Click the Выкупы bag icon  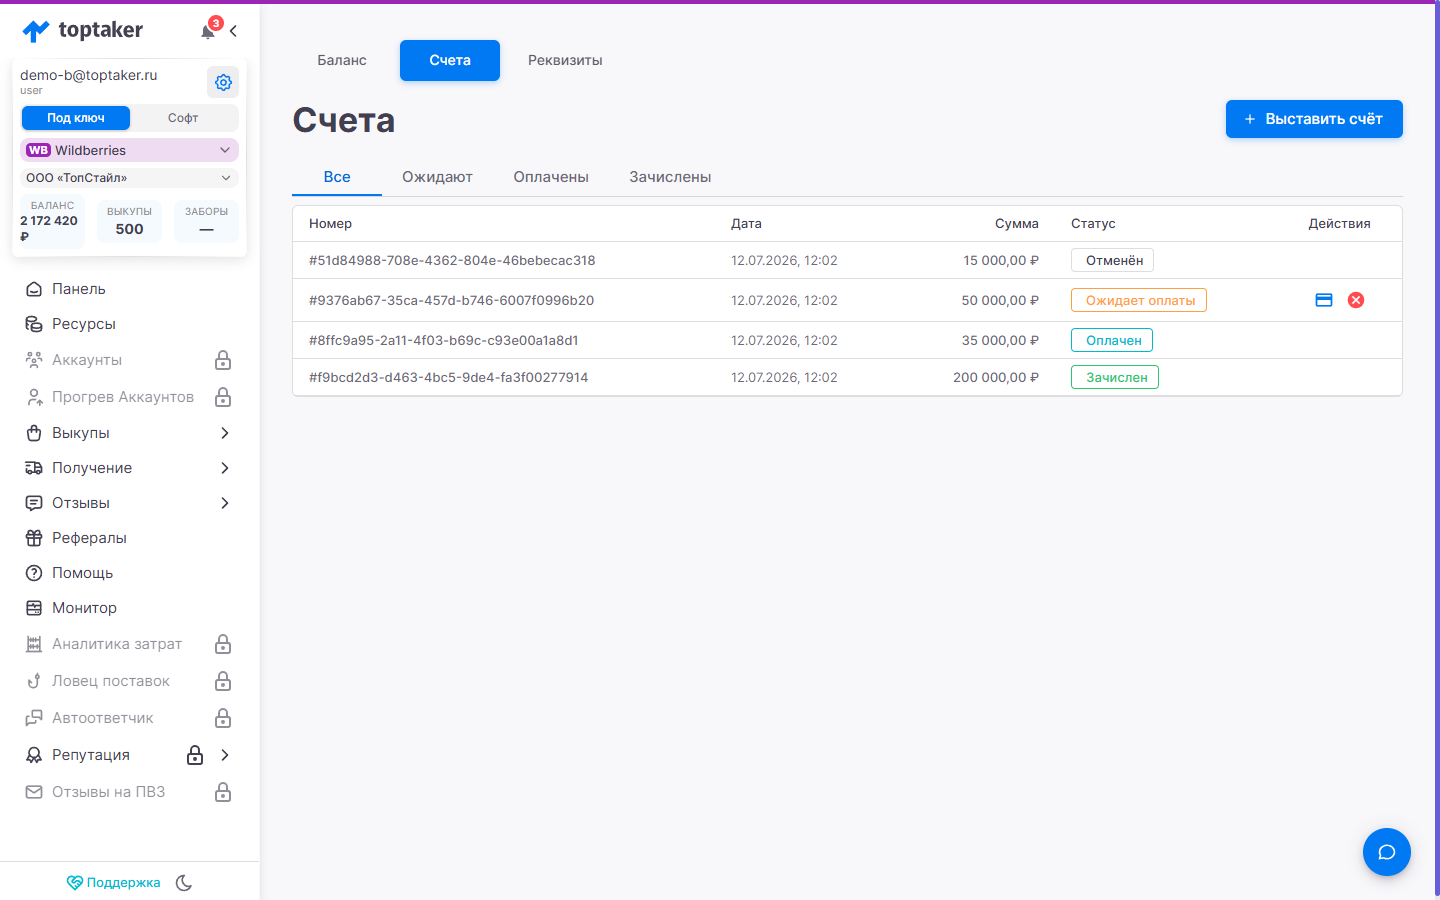coord(34,433)
